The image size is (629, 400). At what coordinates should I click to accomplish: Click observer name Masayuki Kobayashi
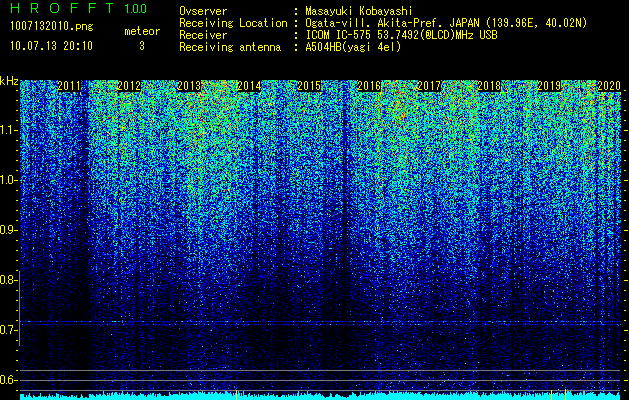click(x=359, y=11)
